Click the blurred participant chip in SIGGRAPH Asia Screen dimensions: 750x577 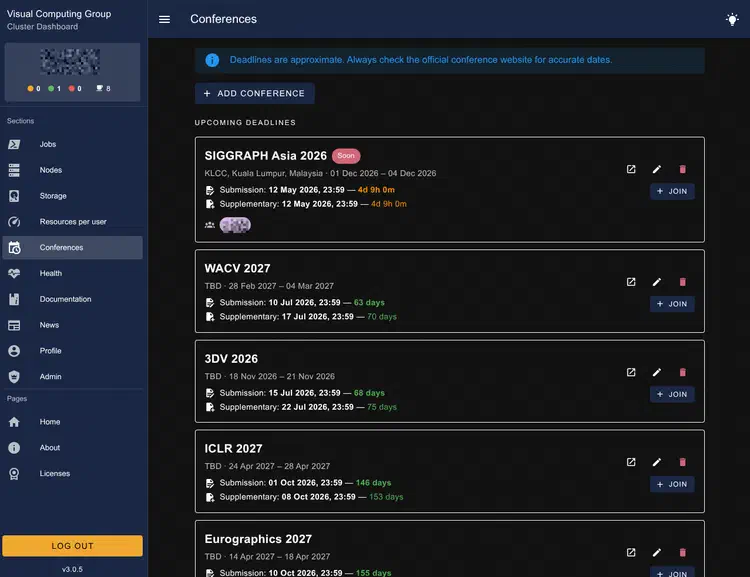click(235, 225)
